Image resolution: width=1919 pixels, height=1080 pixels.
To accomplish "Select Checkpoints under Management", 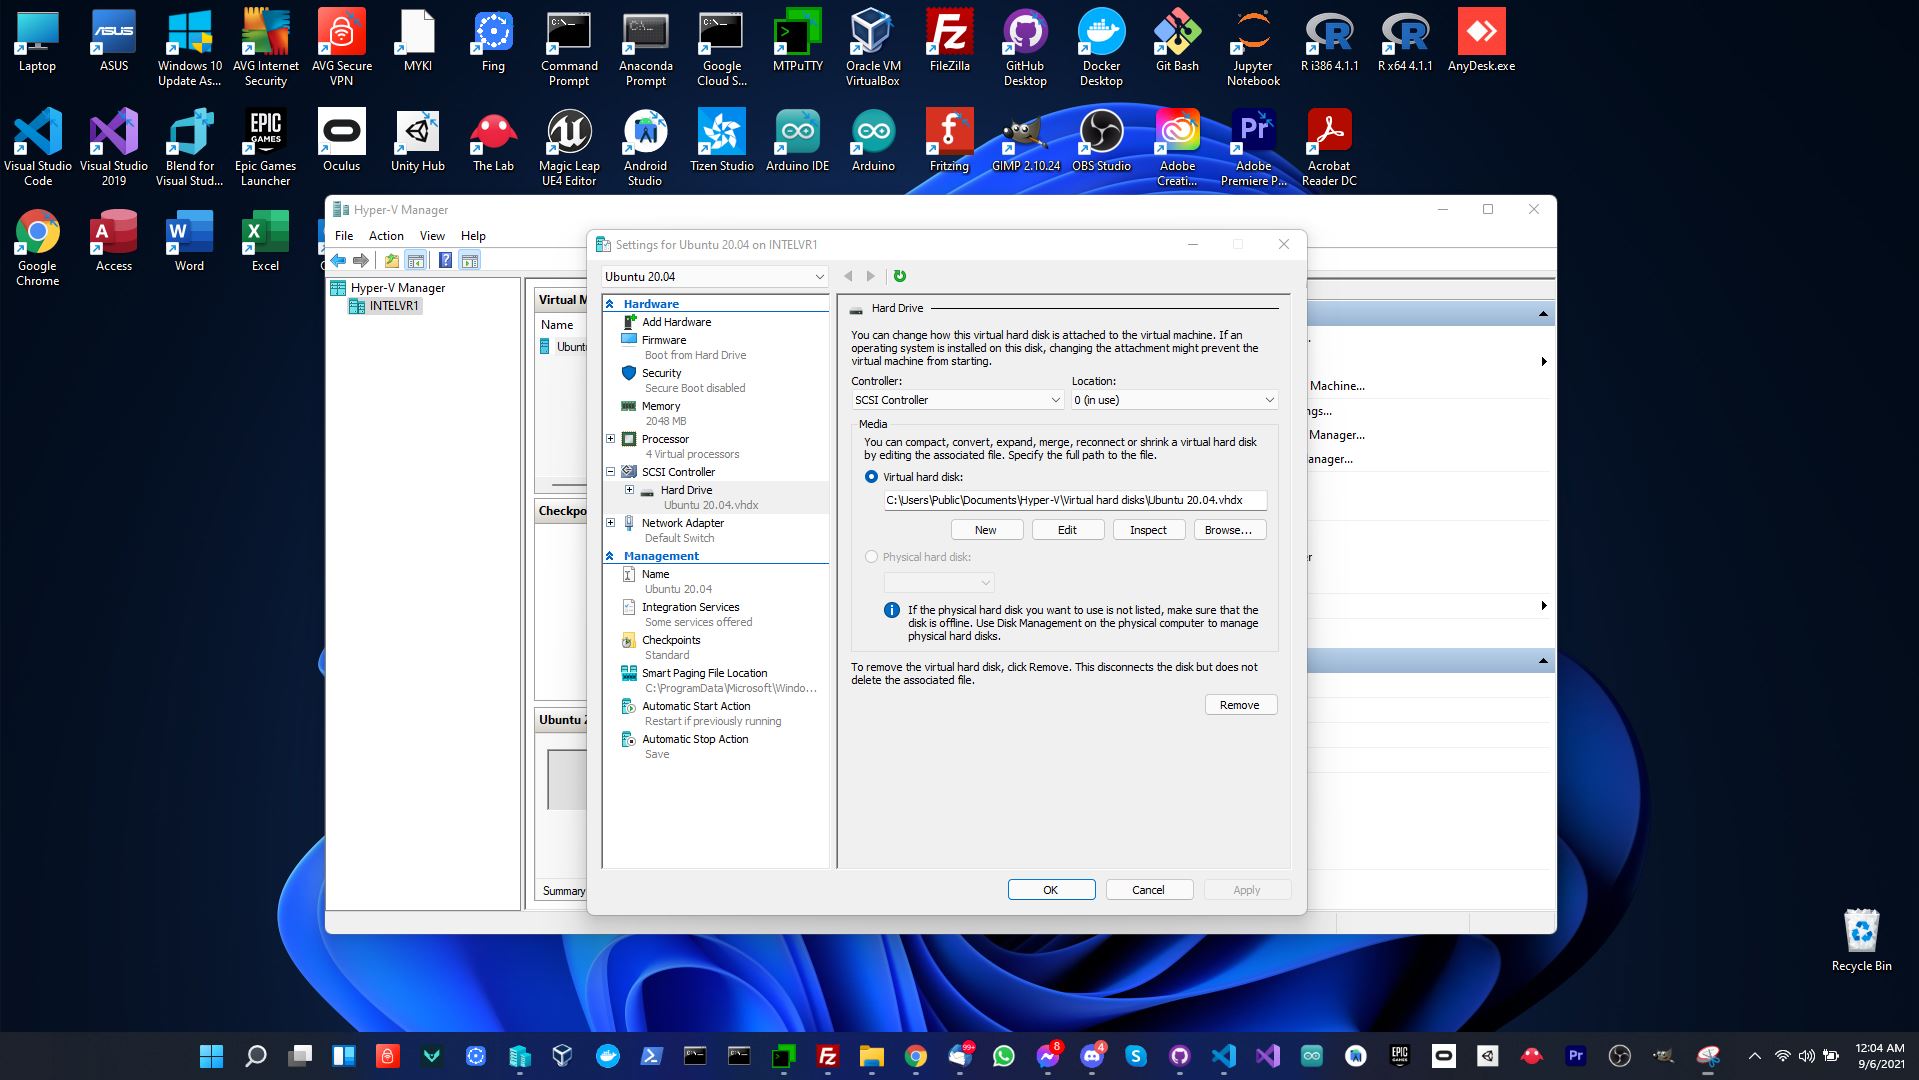I will (670, 640).
